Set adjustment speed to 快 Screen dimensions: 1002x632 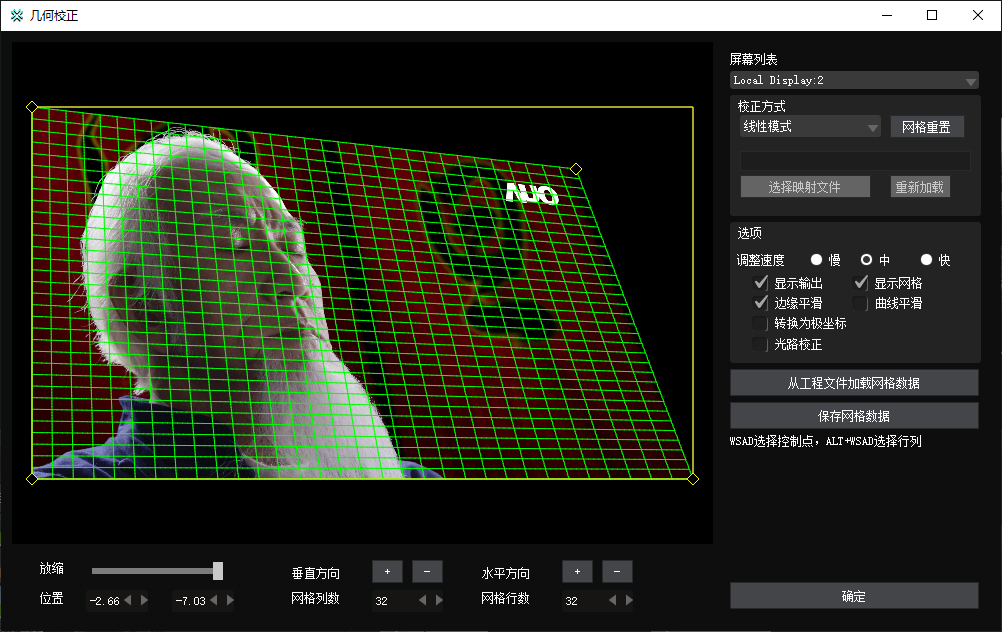coord(926,260)
